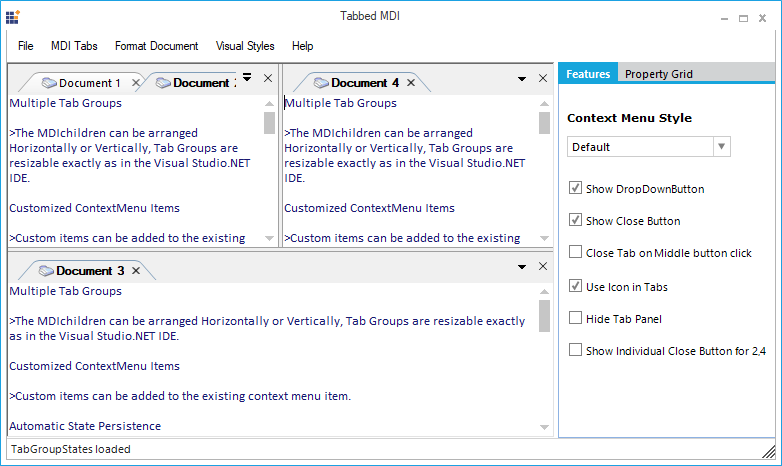
Task: Click the Document 1 tab icon
Action: coord(49,83)
